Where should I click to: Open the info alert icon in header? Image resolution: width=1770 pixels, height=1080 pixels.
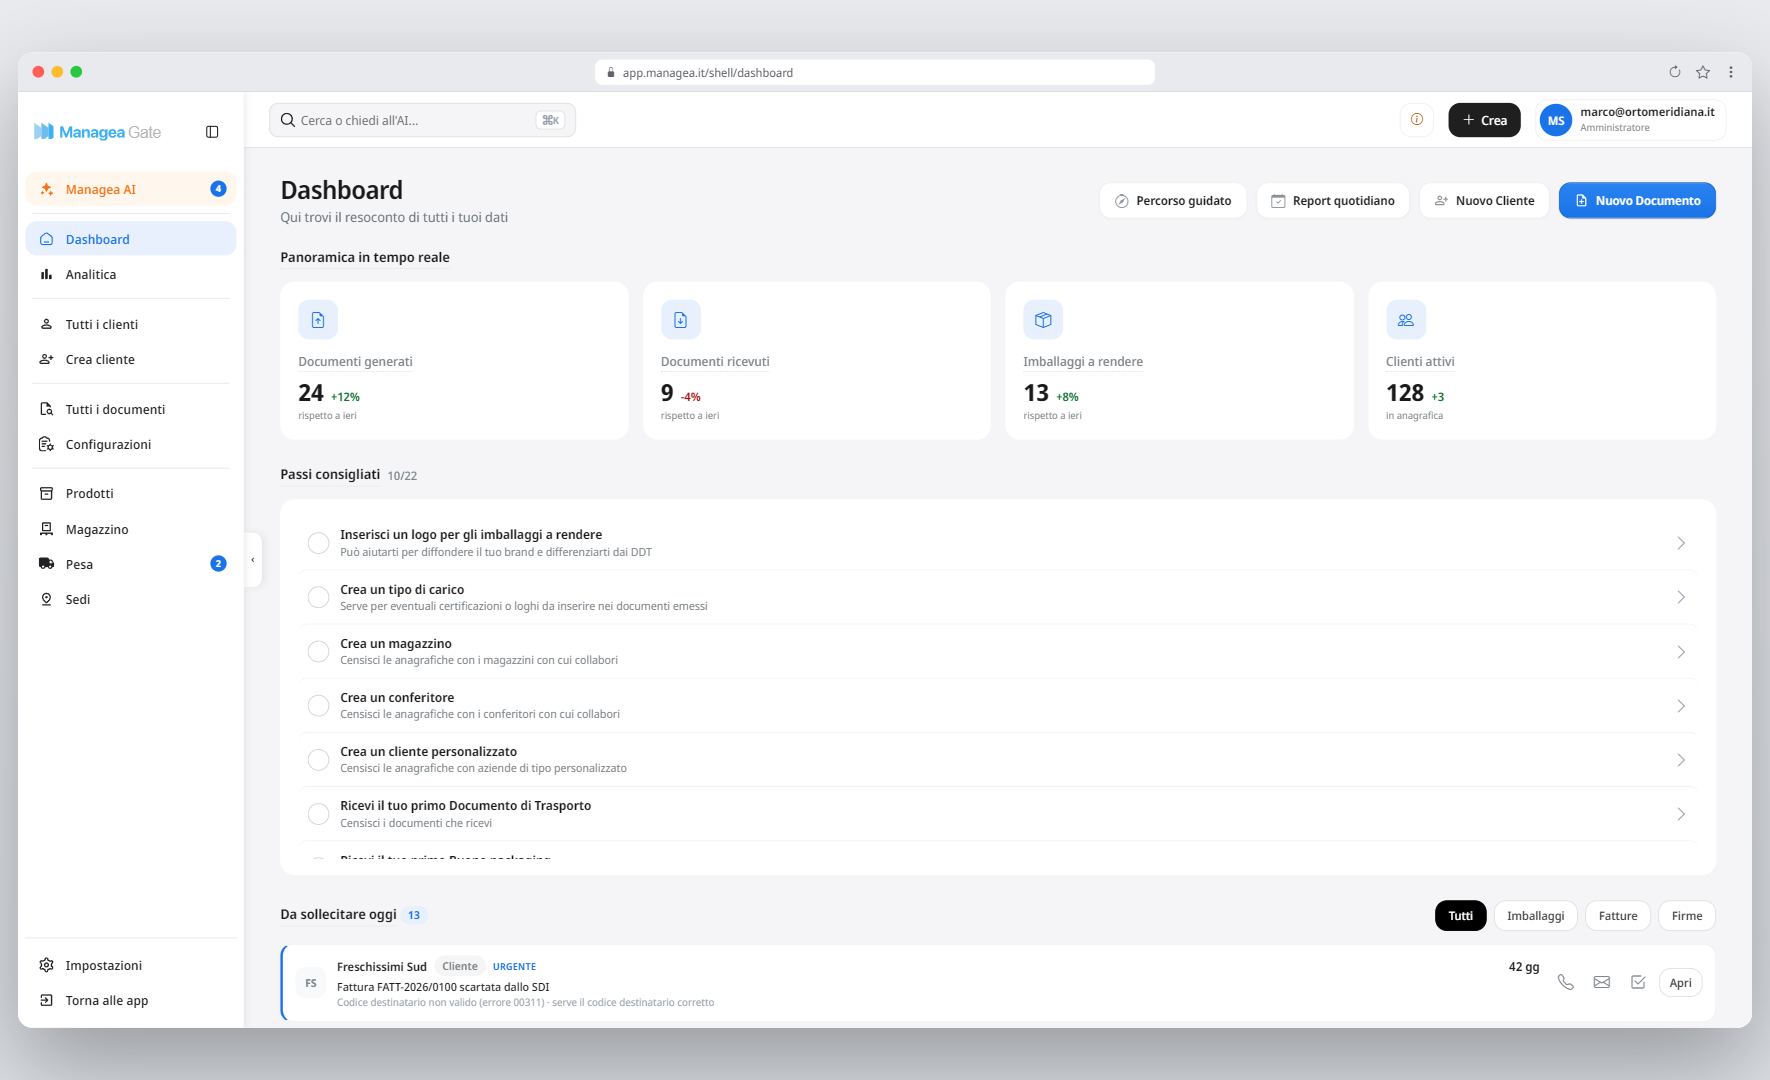click(x=1416, y=120)
